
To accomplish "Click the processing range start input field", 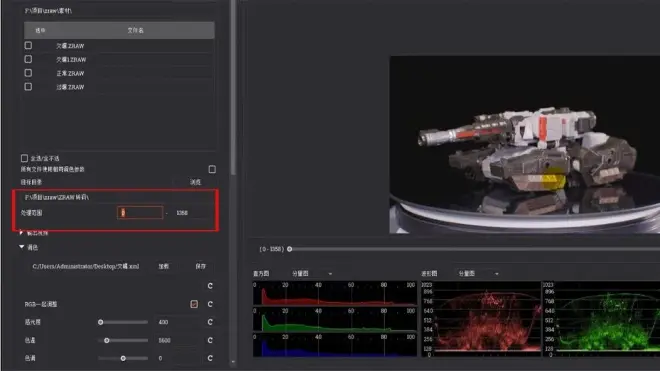I will click(x=140, y=213).
